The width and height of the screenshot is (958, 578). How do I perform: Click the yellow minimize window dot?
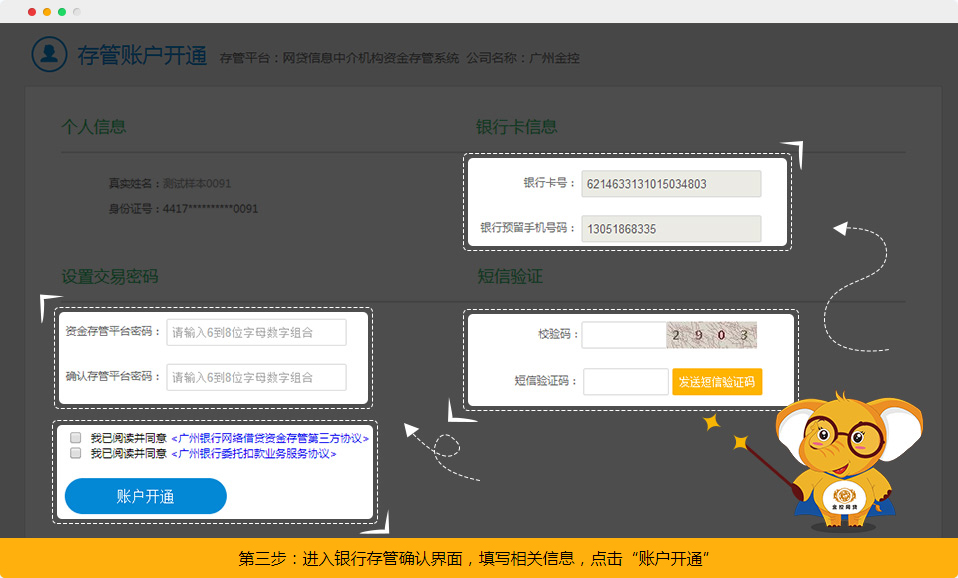[x=47, y=12]
